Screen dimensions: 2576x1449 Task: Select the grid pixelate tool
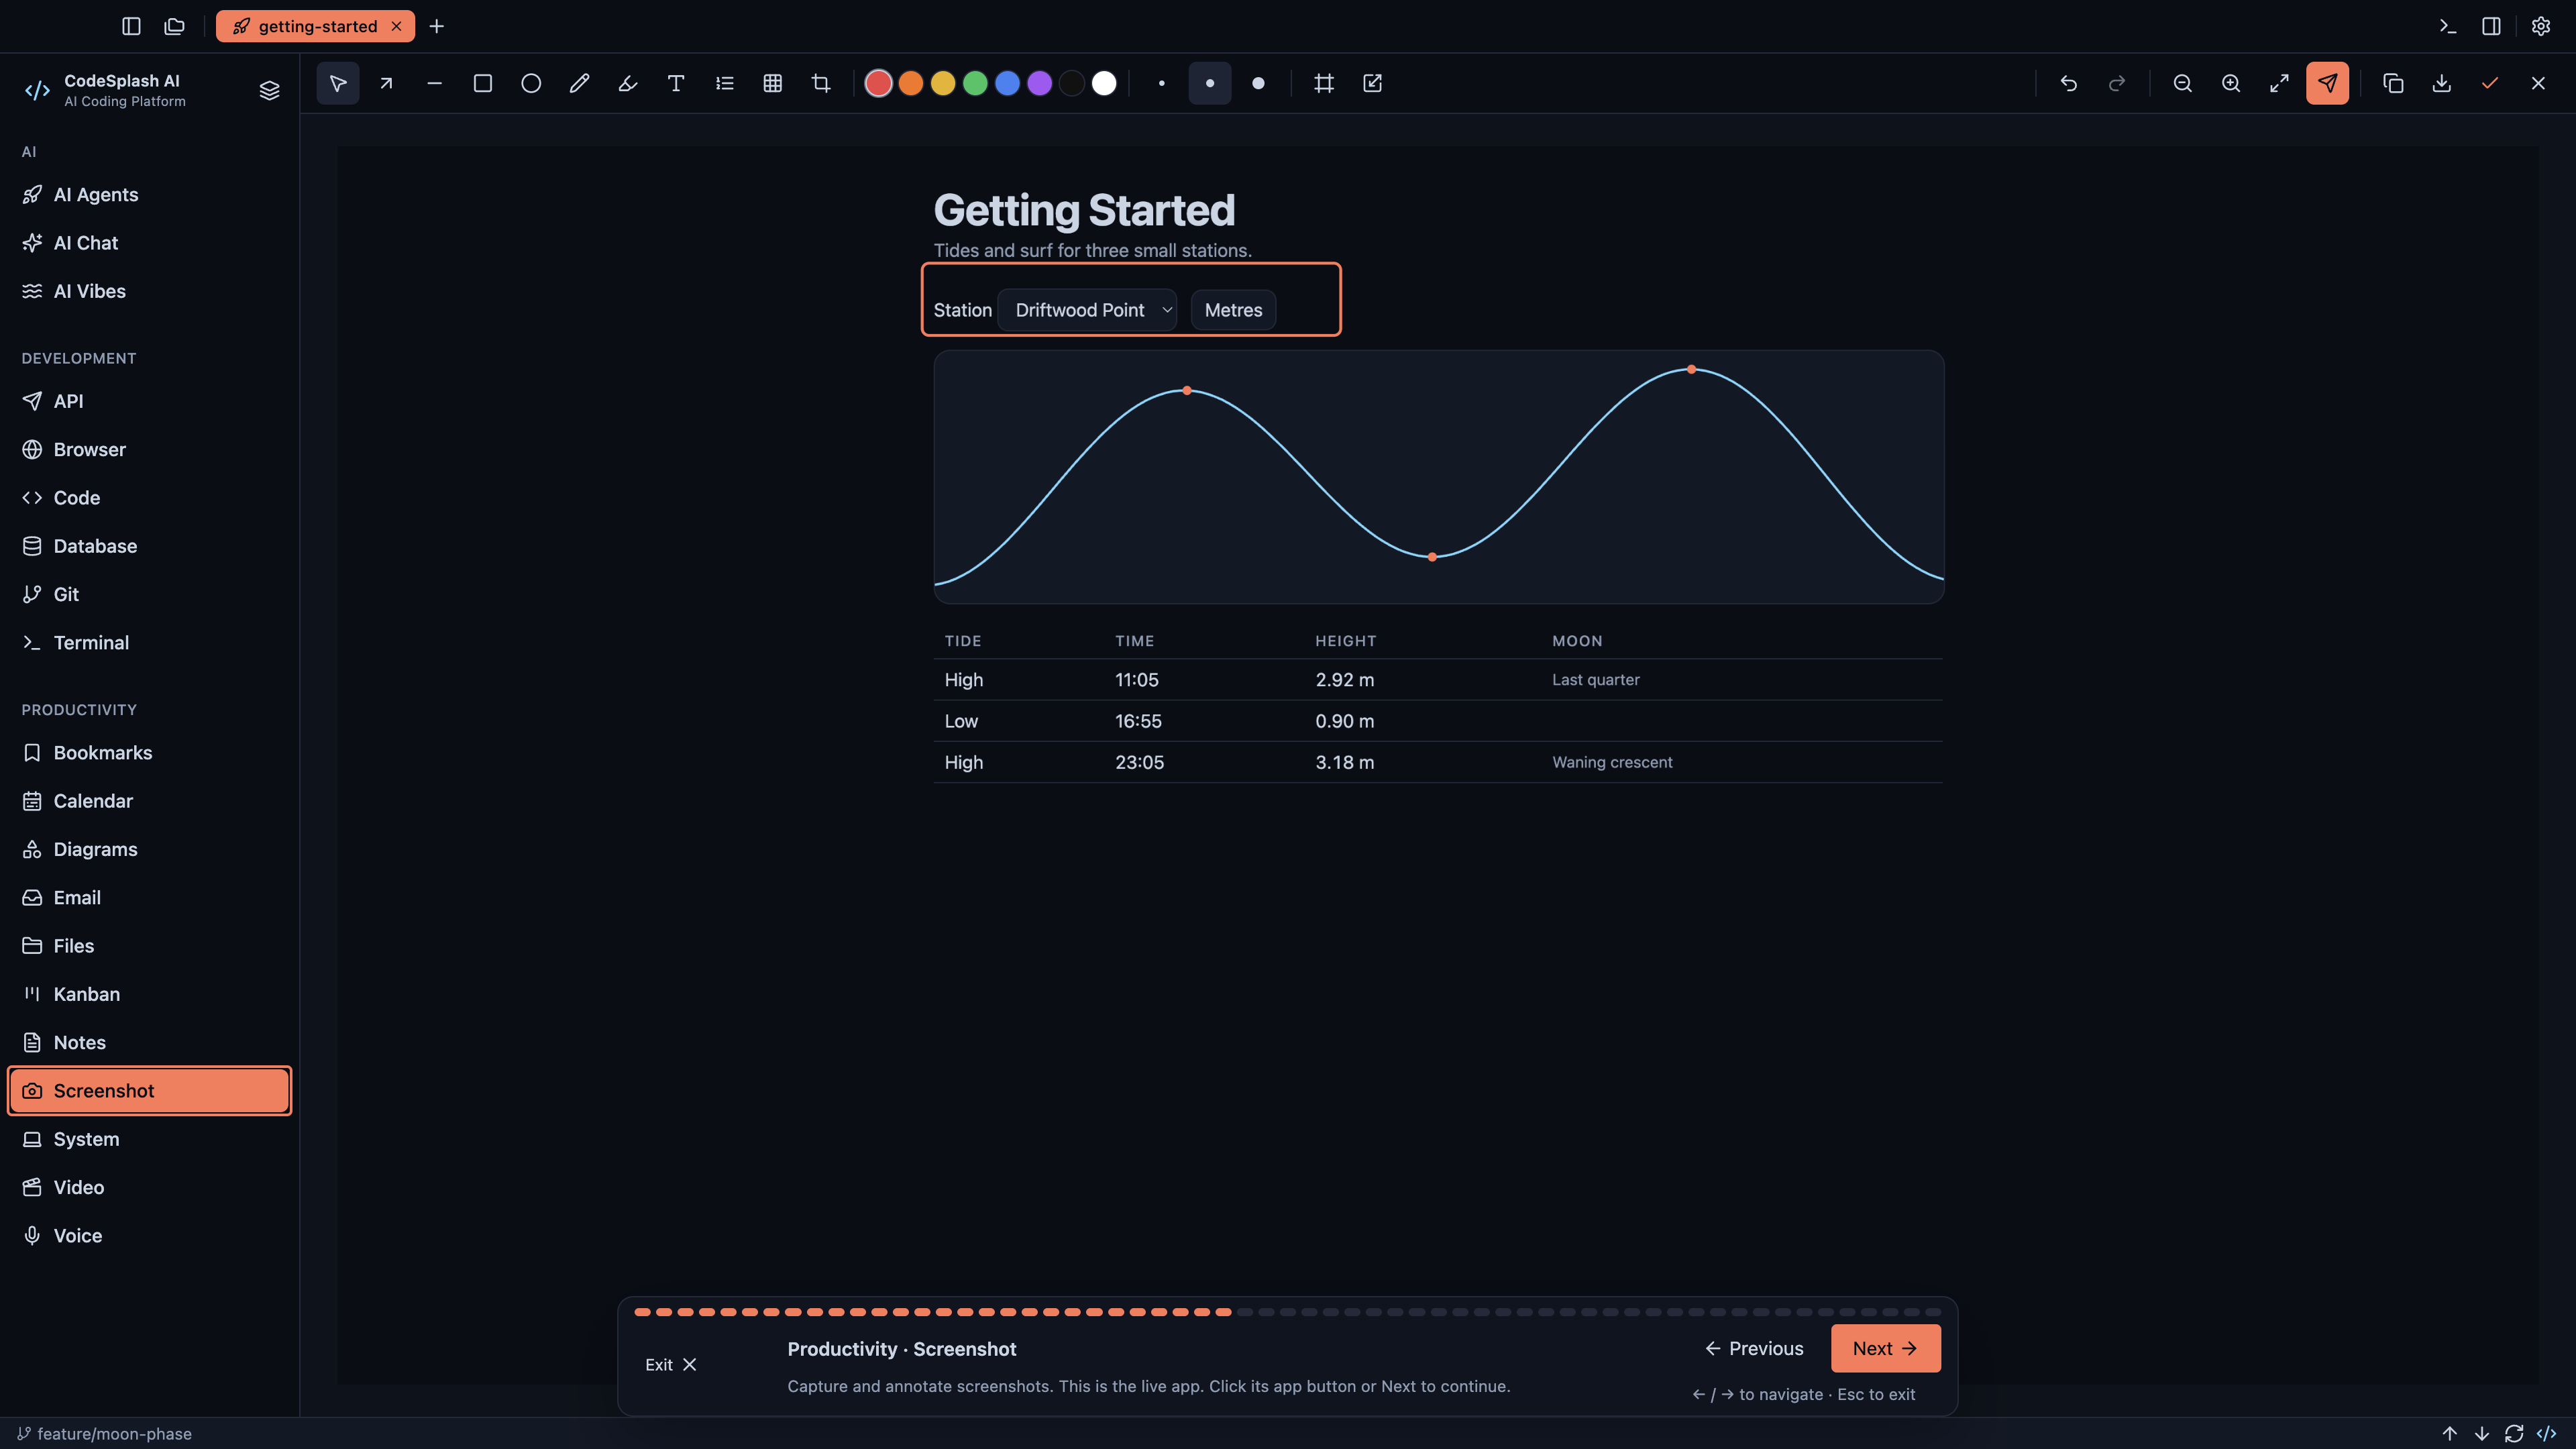coord(773,83)
